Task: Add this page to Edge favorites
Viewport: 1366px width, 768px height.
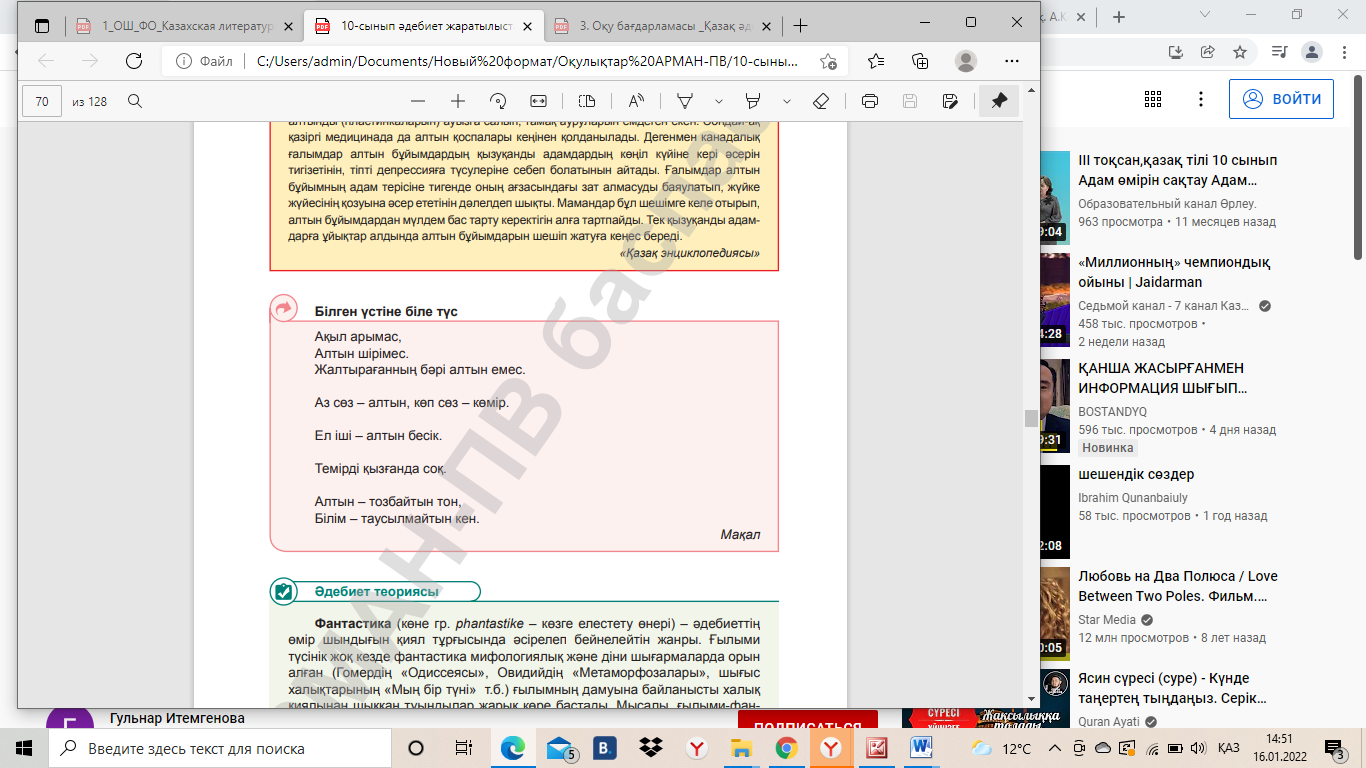Action: (x=828, y=61)
